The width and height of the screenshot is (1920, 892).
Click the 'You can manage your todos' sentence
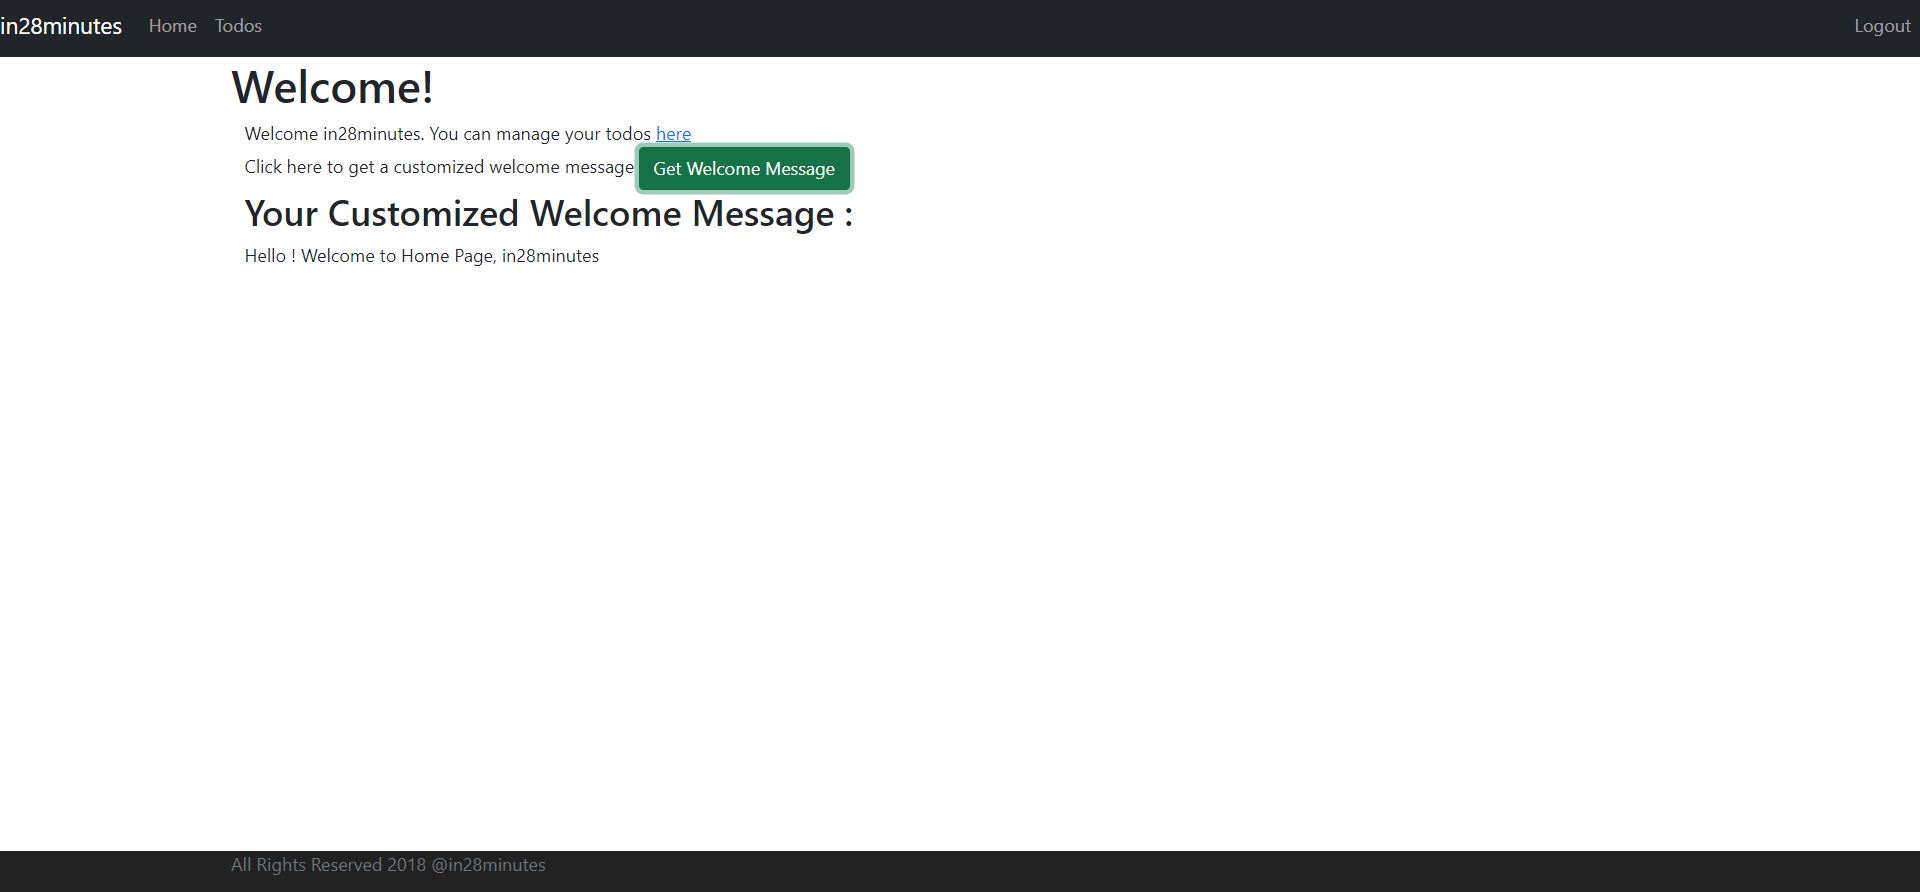pos(540,134)
